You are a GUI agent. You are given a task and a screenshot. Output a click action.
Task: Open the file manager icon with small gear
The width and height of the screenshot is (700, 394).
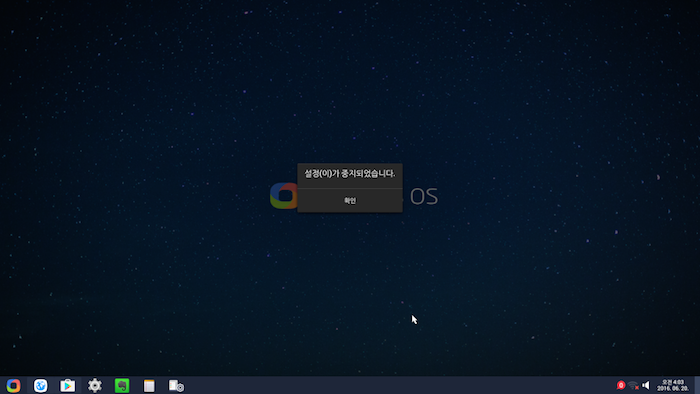click(176, 386)
